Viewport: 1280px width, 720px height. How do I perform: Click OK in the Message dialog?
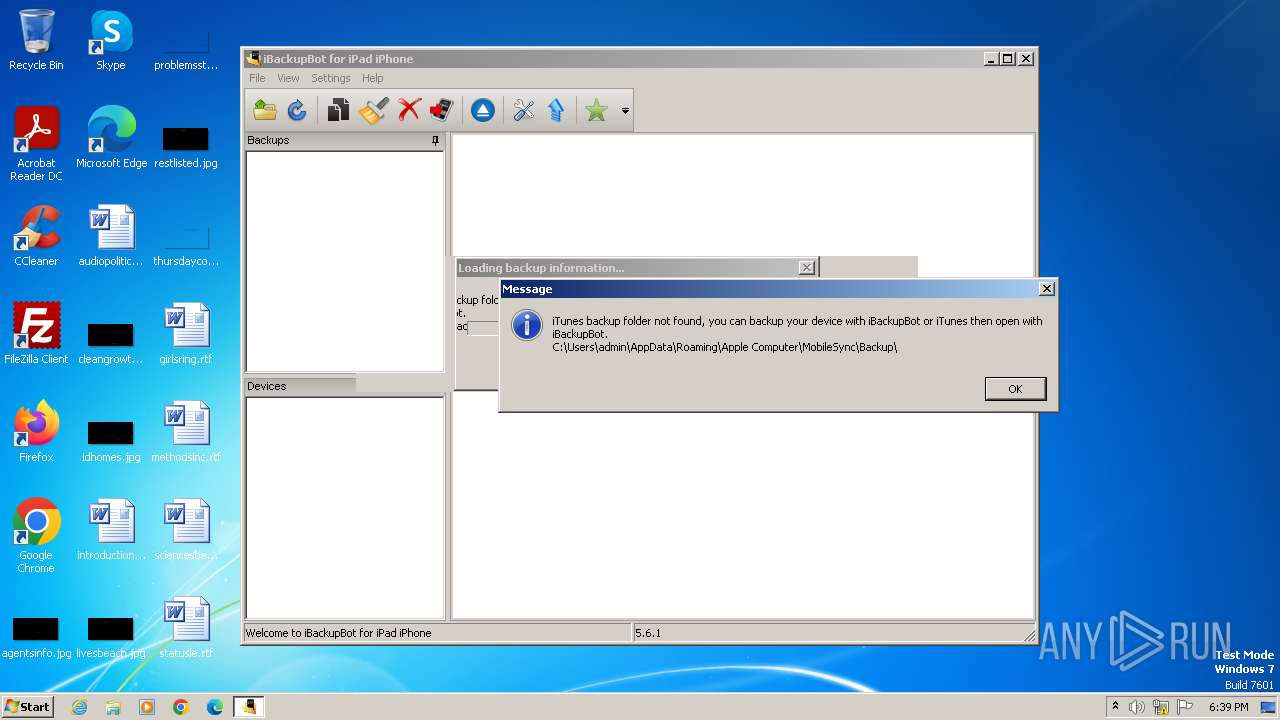click(x=1015, y=389)
